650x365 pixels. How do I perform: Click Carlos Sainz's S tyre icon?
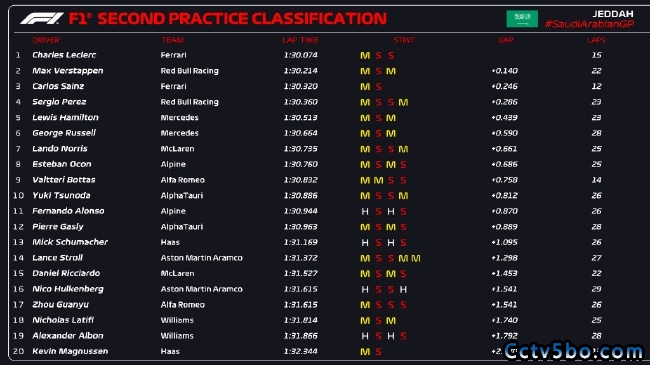tap(378, 87)
